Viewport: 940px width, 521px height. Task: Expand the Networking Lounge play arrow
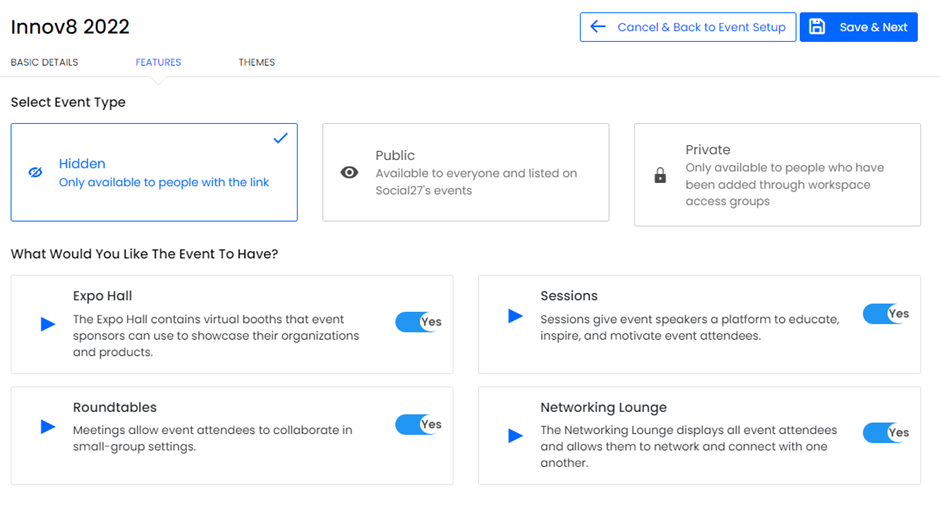pyautogui.click(x=515, y=435)
